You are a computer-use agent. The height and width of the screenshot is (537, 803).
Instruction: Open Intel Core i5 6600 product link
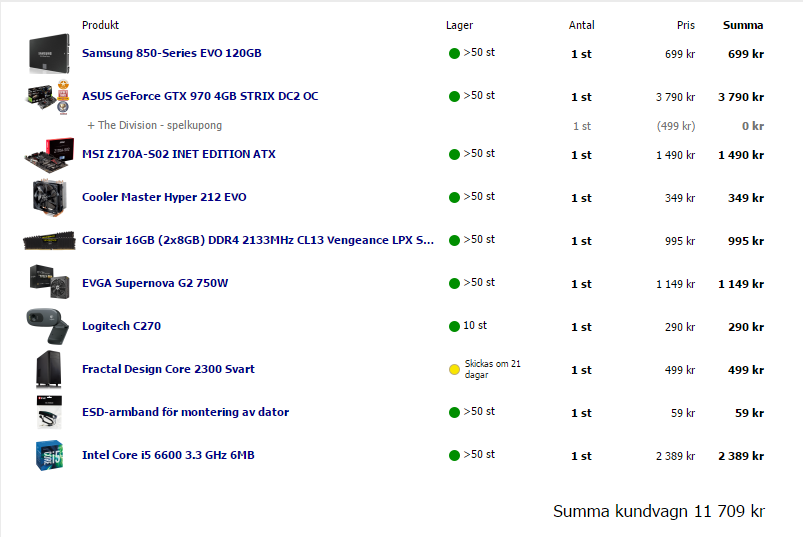[x=168, y=455]
